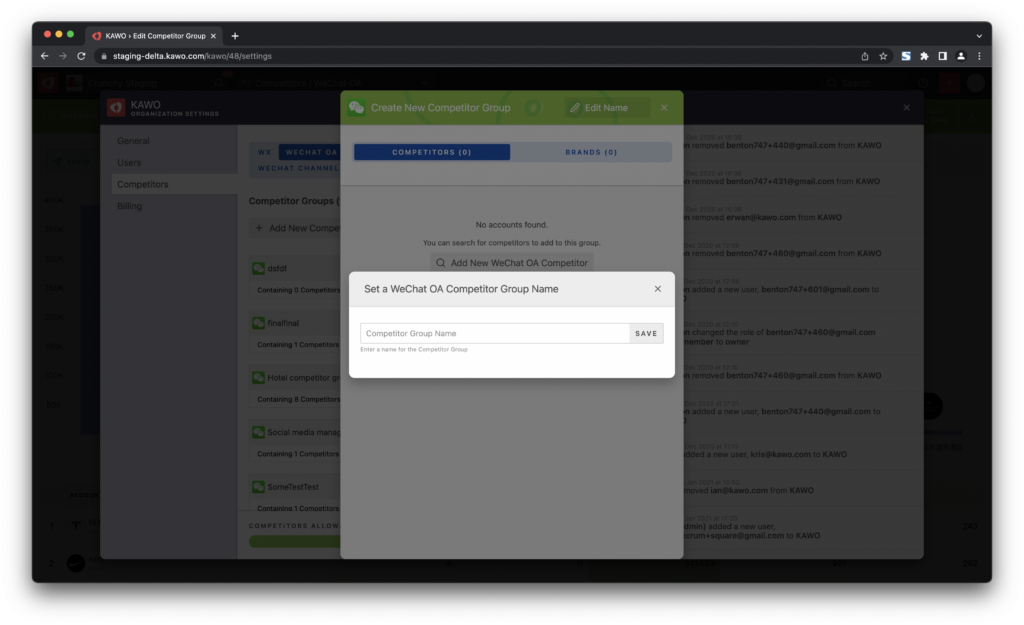Click the share icon in address bar

click(x=865, y=56)
